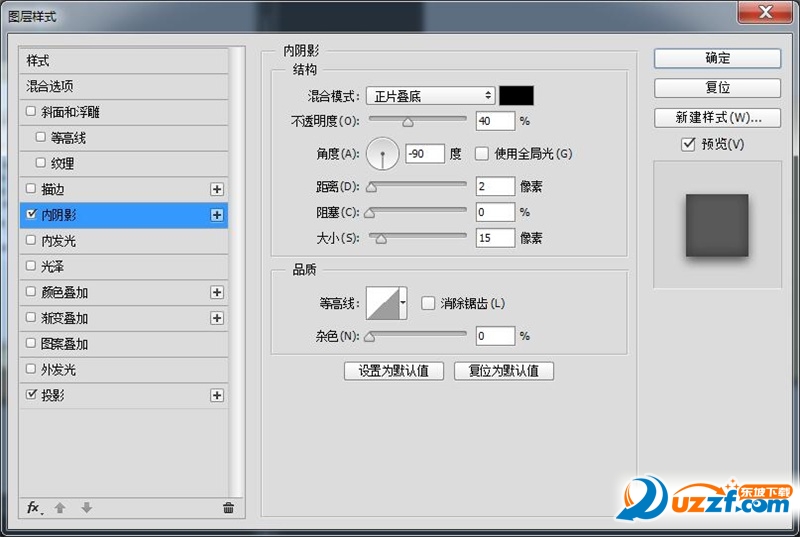This screenshot has height=537, width=800.
Task: Uncheck the 投影 checkbox
Action: [x=31, y=394]
